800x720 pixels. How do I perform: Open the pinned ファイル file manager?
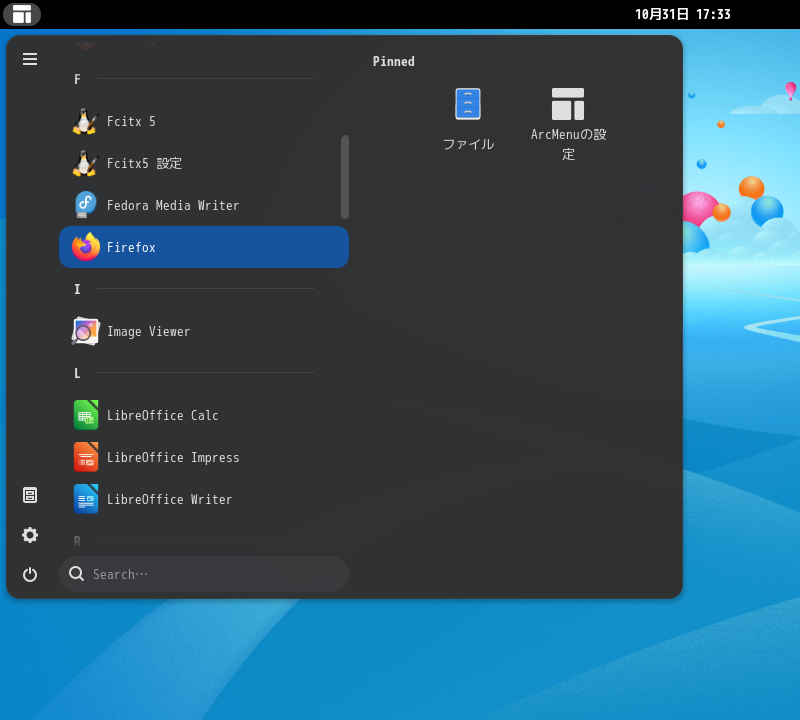pyautogui.click(x=468, y=119)
